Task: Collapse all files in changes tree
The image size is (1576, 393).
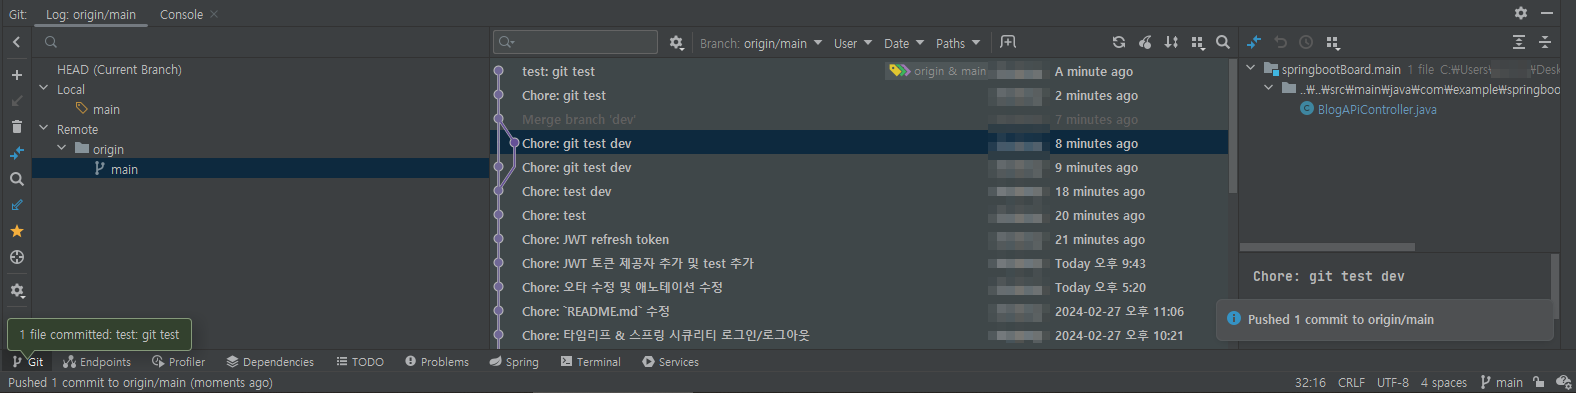Action: [1545, 42]
